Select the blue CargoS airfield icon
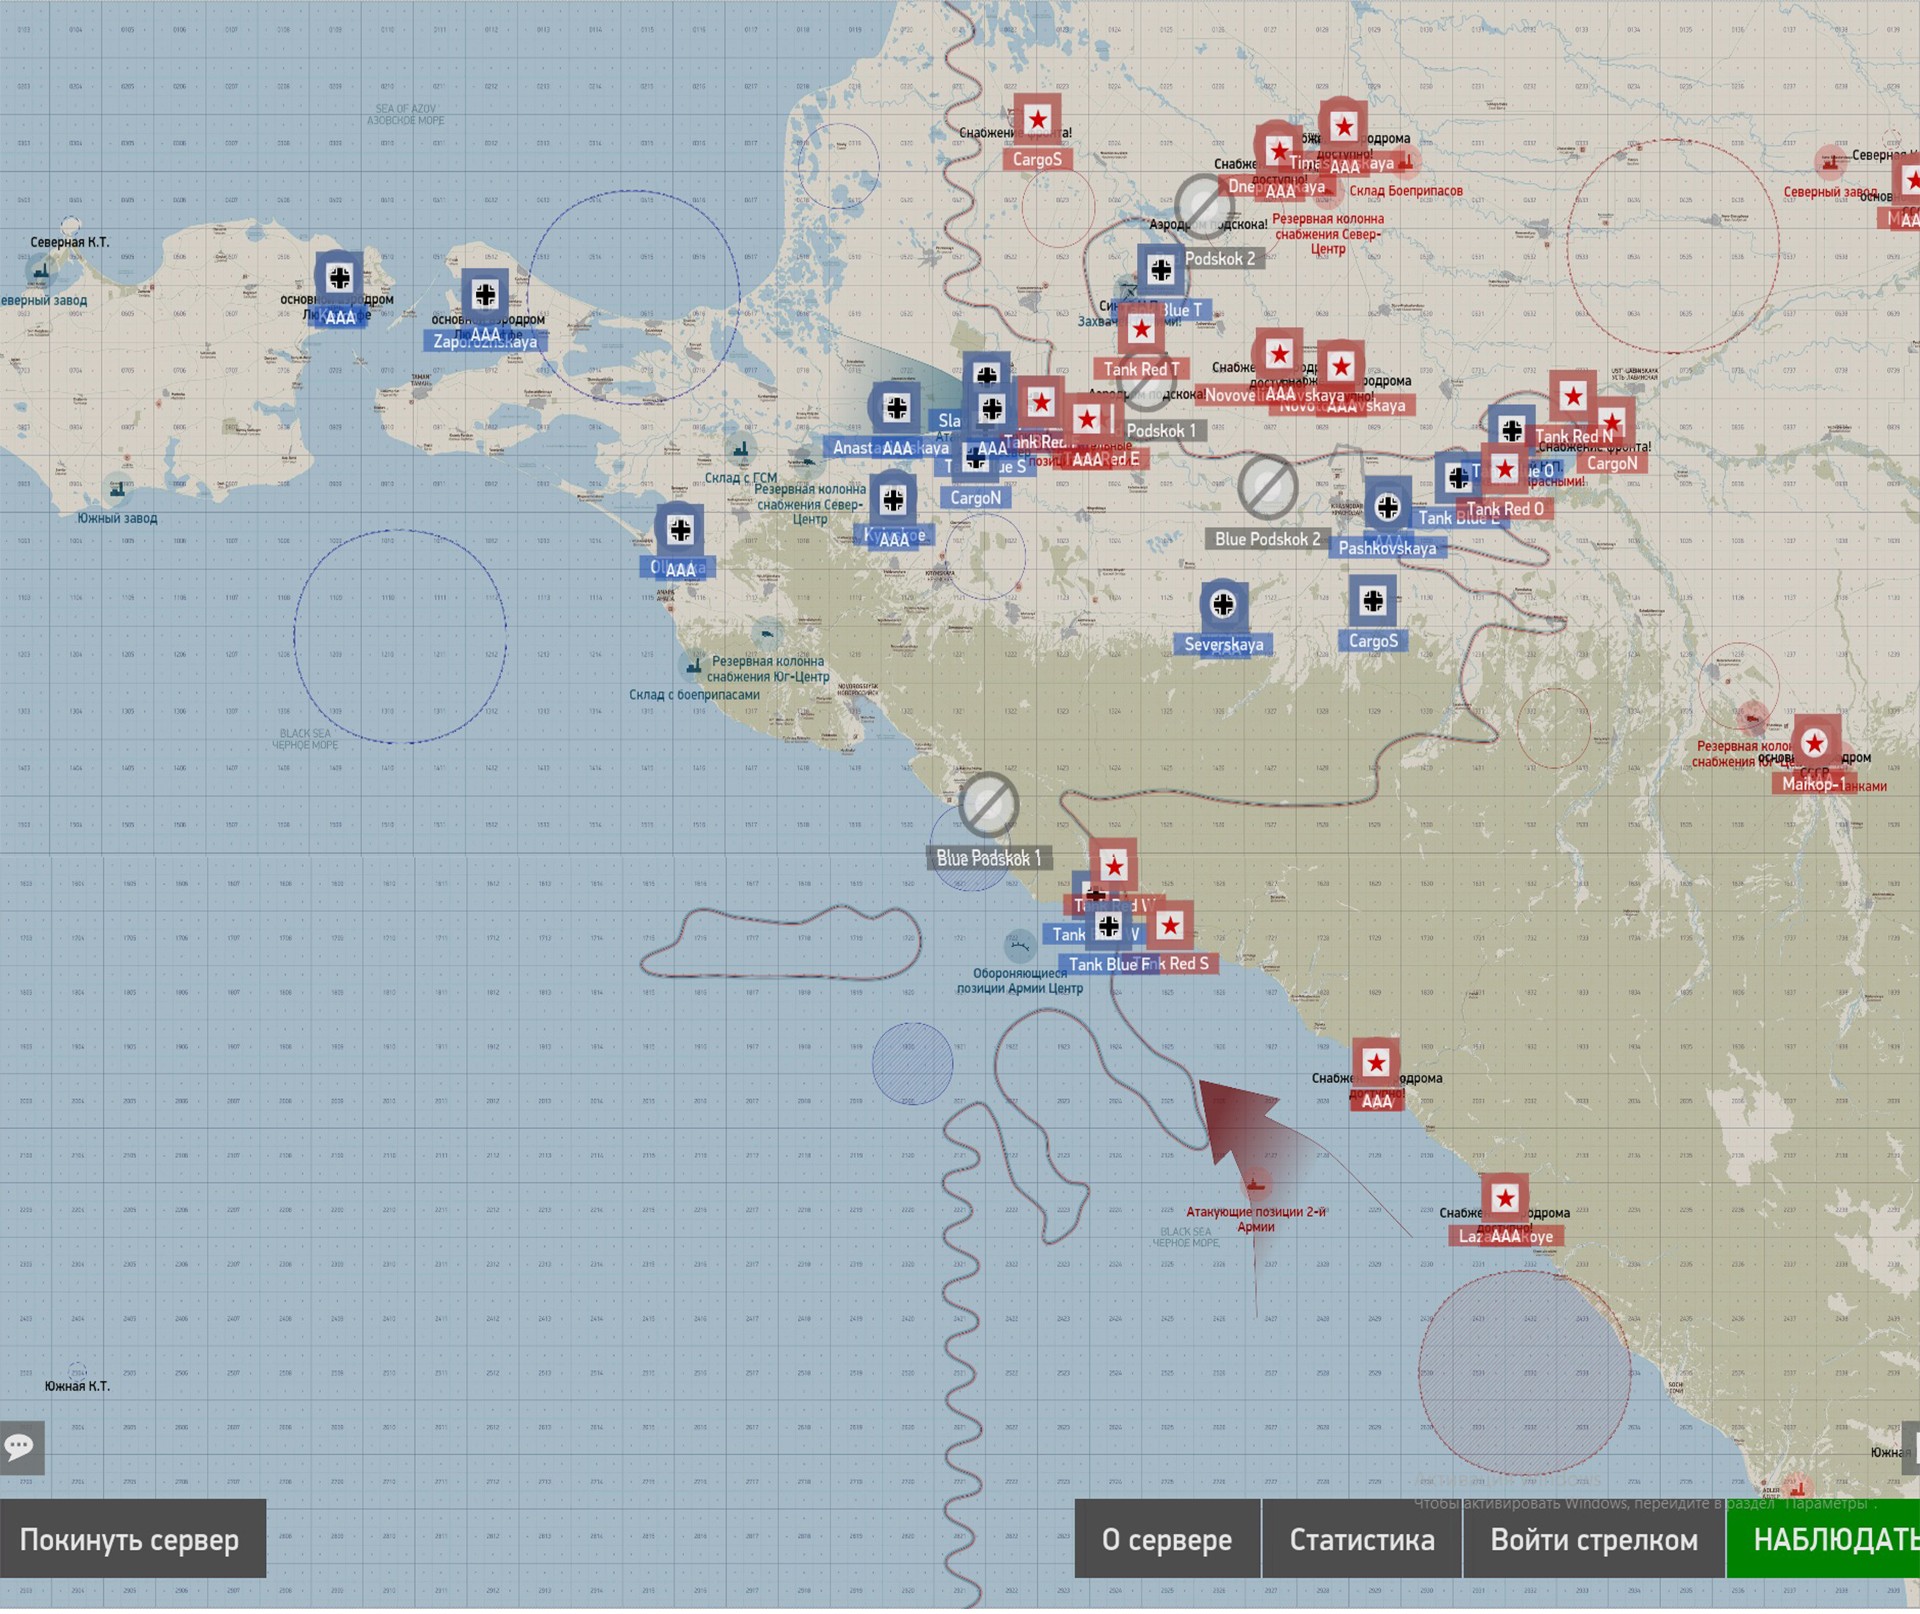 pos(1373,601)
